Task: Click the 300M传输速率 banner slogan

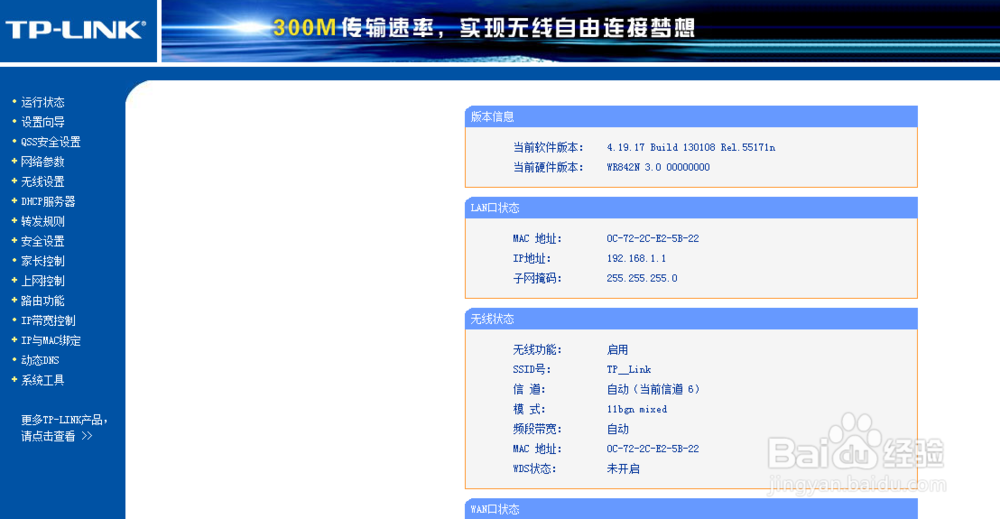Action: (484, 27)
